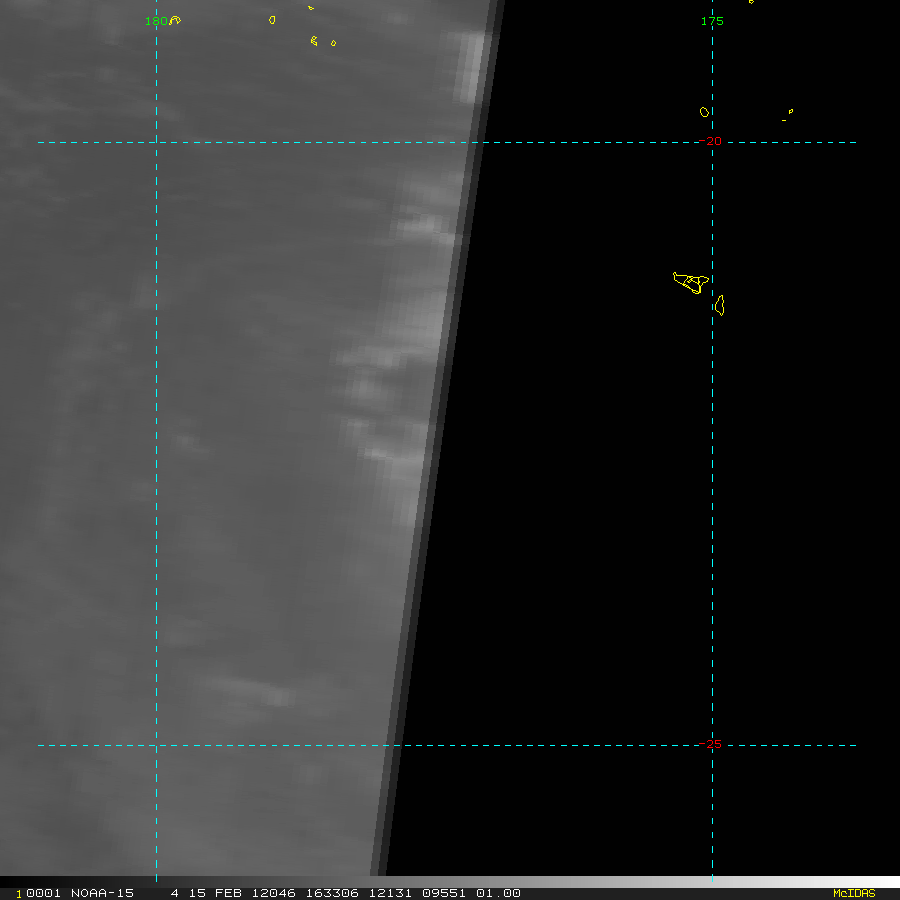Click the NOAA-15 satellite name text

[x=102, y=893]
